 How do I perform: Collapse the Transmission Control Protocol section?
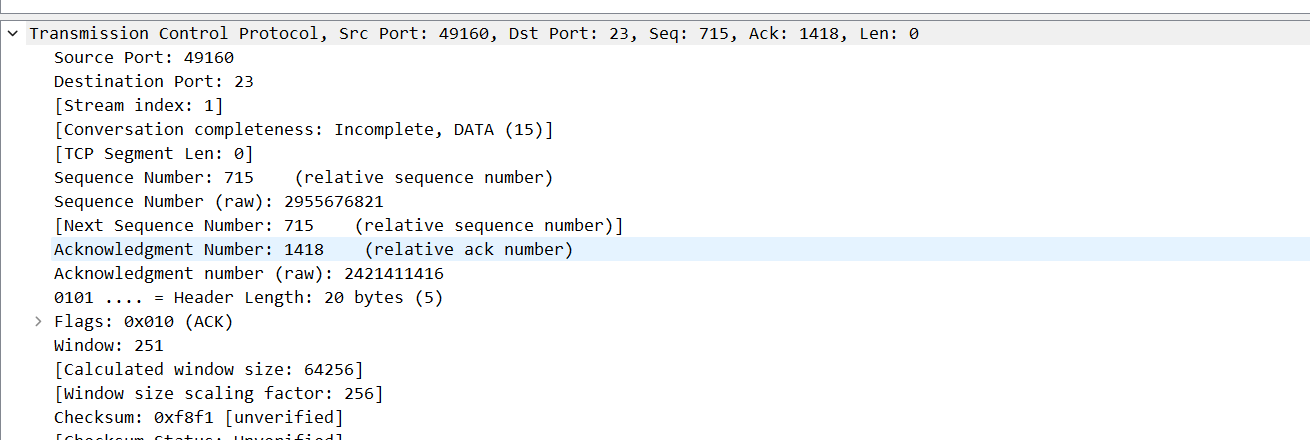coord(13,33)
